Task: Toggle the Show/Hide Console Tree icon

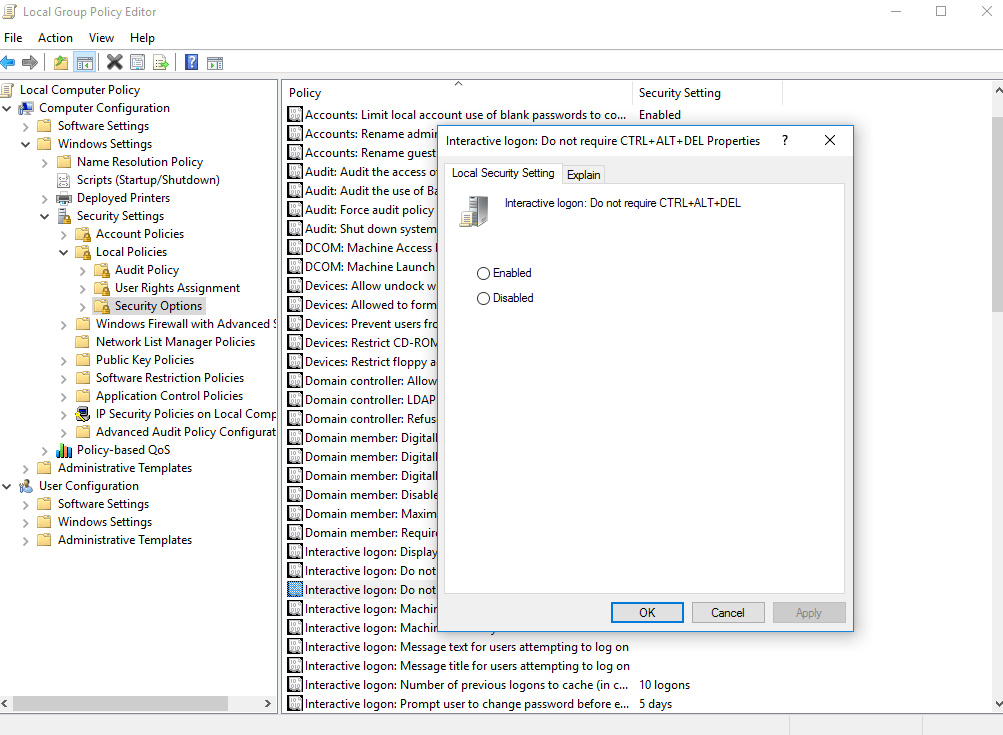Action: point(84,62)
